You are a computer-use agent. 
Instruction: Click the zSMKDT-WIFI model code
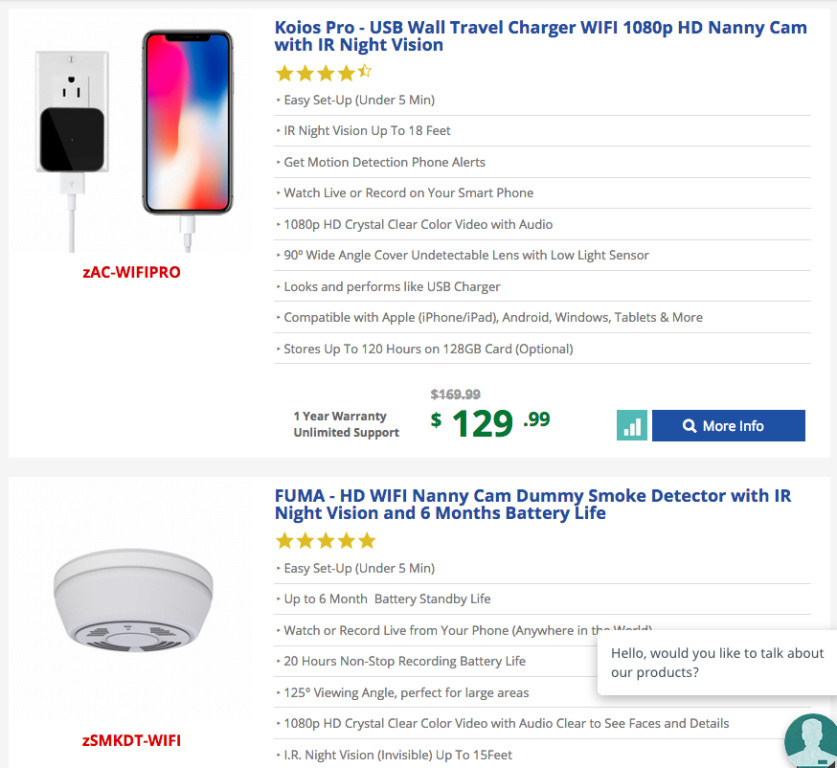click(x=131, y=741)
